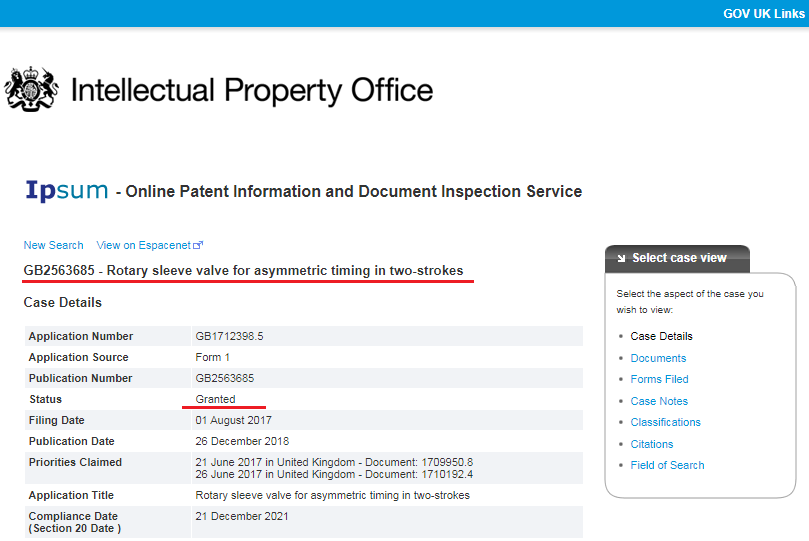This screenshot has width=809, height=541.
Task: Select Case Details in the case view list
Action: (x=661, y=336)
